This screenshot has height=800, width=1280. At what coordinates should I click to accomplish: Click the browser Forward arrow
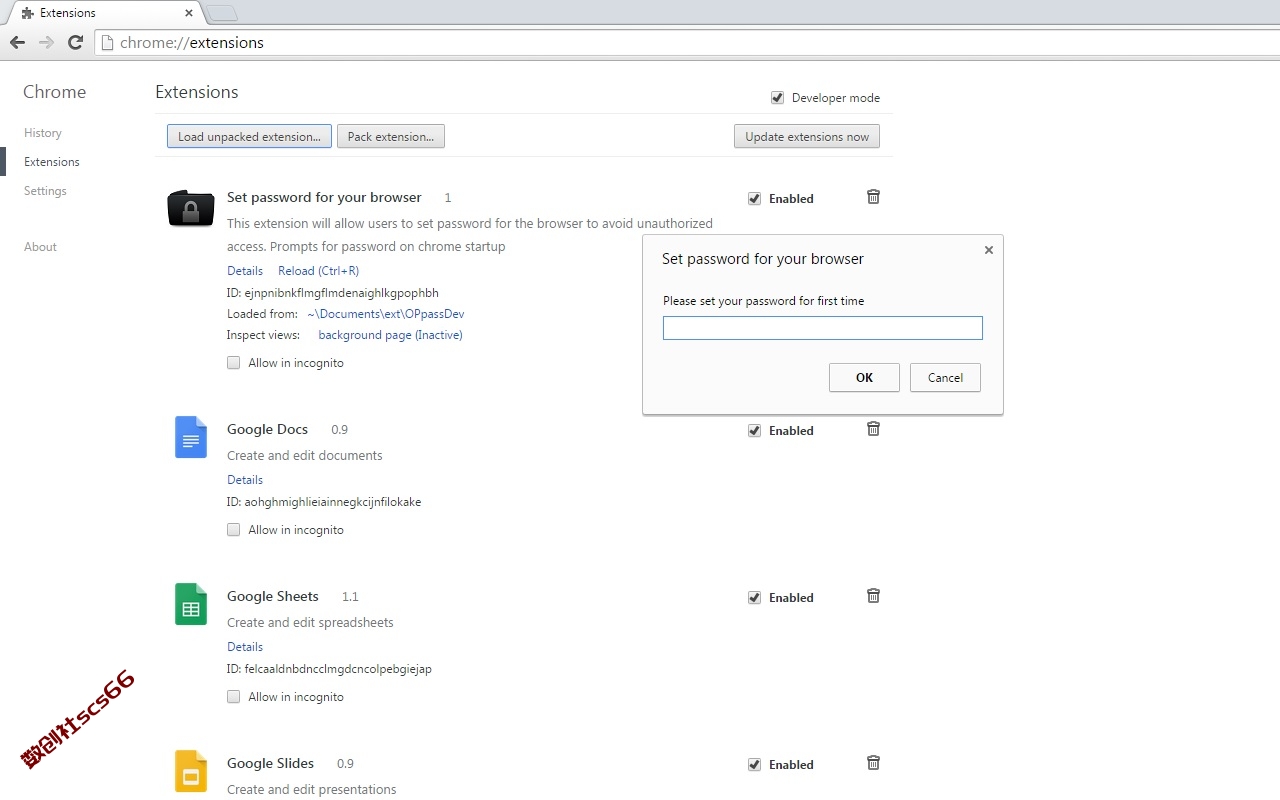46,42
